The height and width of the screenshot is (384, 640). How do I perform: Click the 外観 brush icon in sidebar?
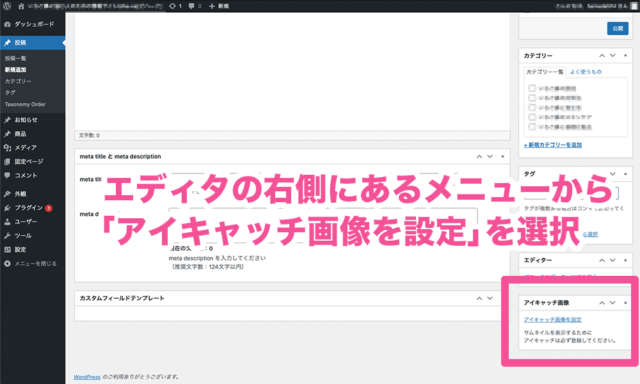[7, 194]
